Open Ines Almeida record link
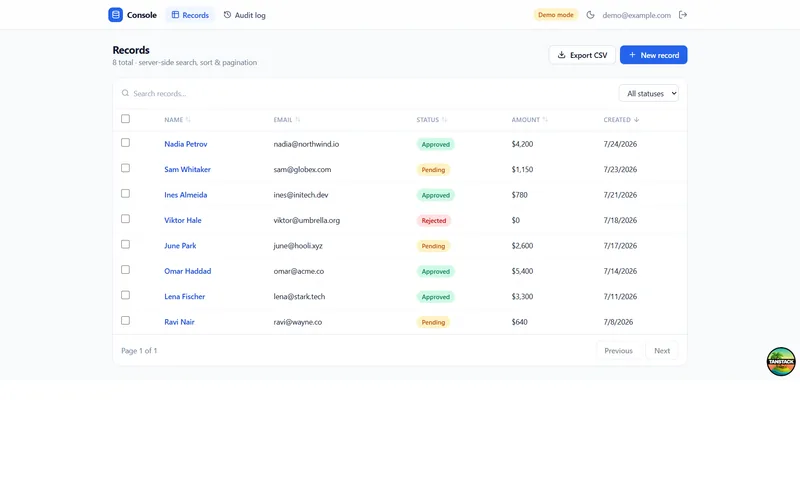 186,195
